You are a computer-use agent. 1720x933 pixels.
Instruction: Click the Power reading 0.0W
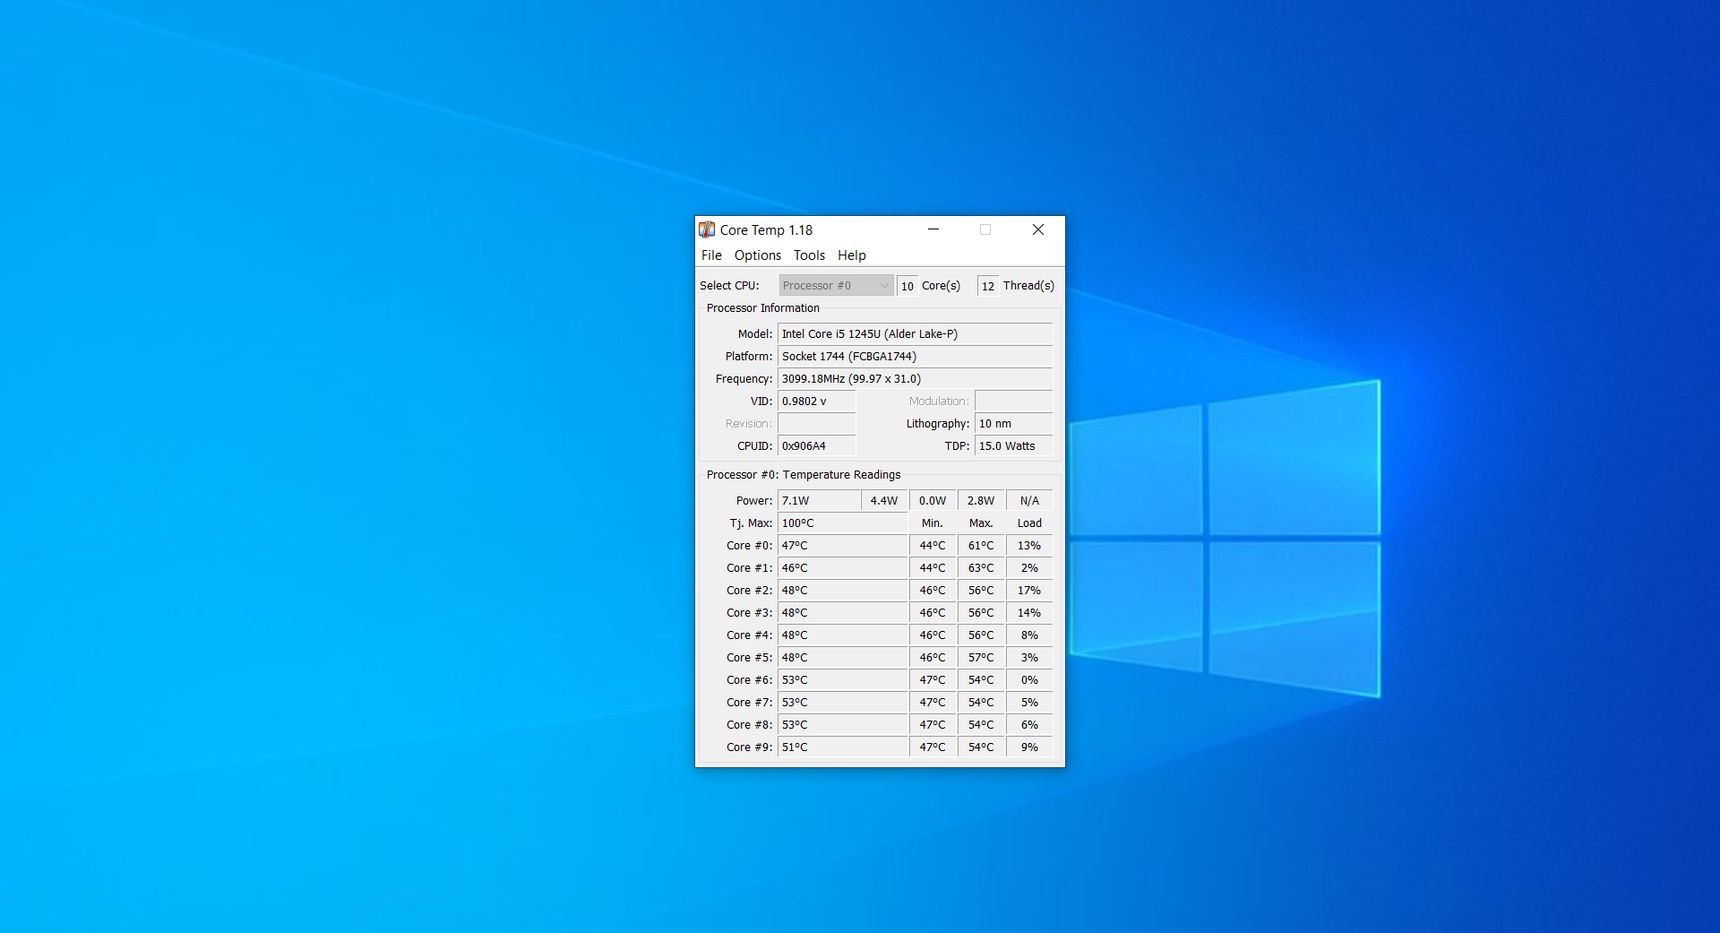pos(933,501)
